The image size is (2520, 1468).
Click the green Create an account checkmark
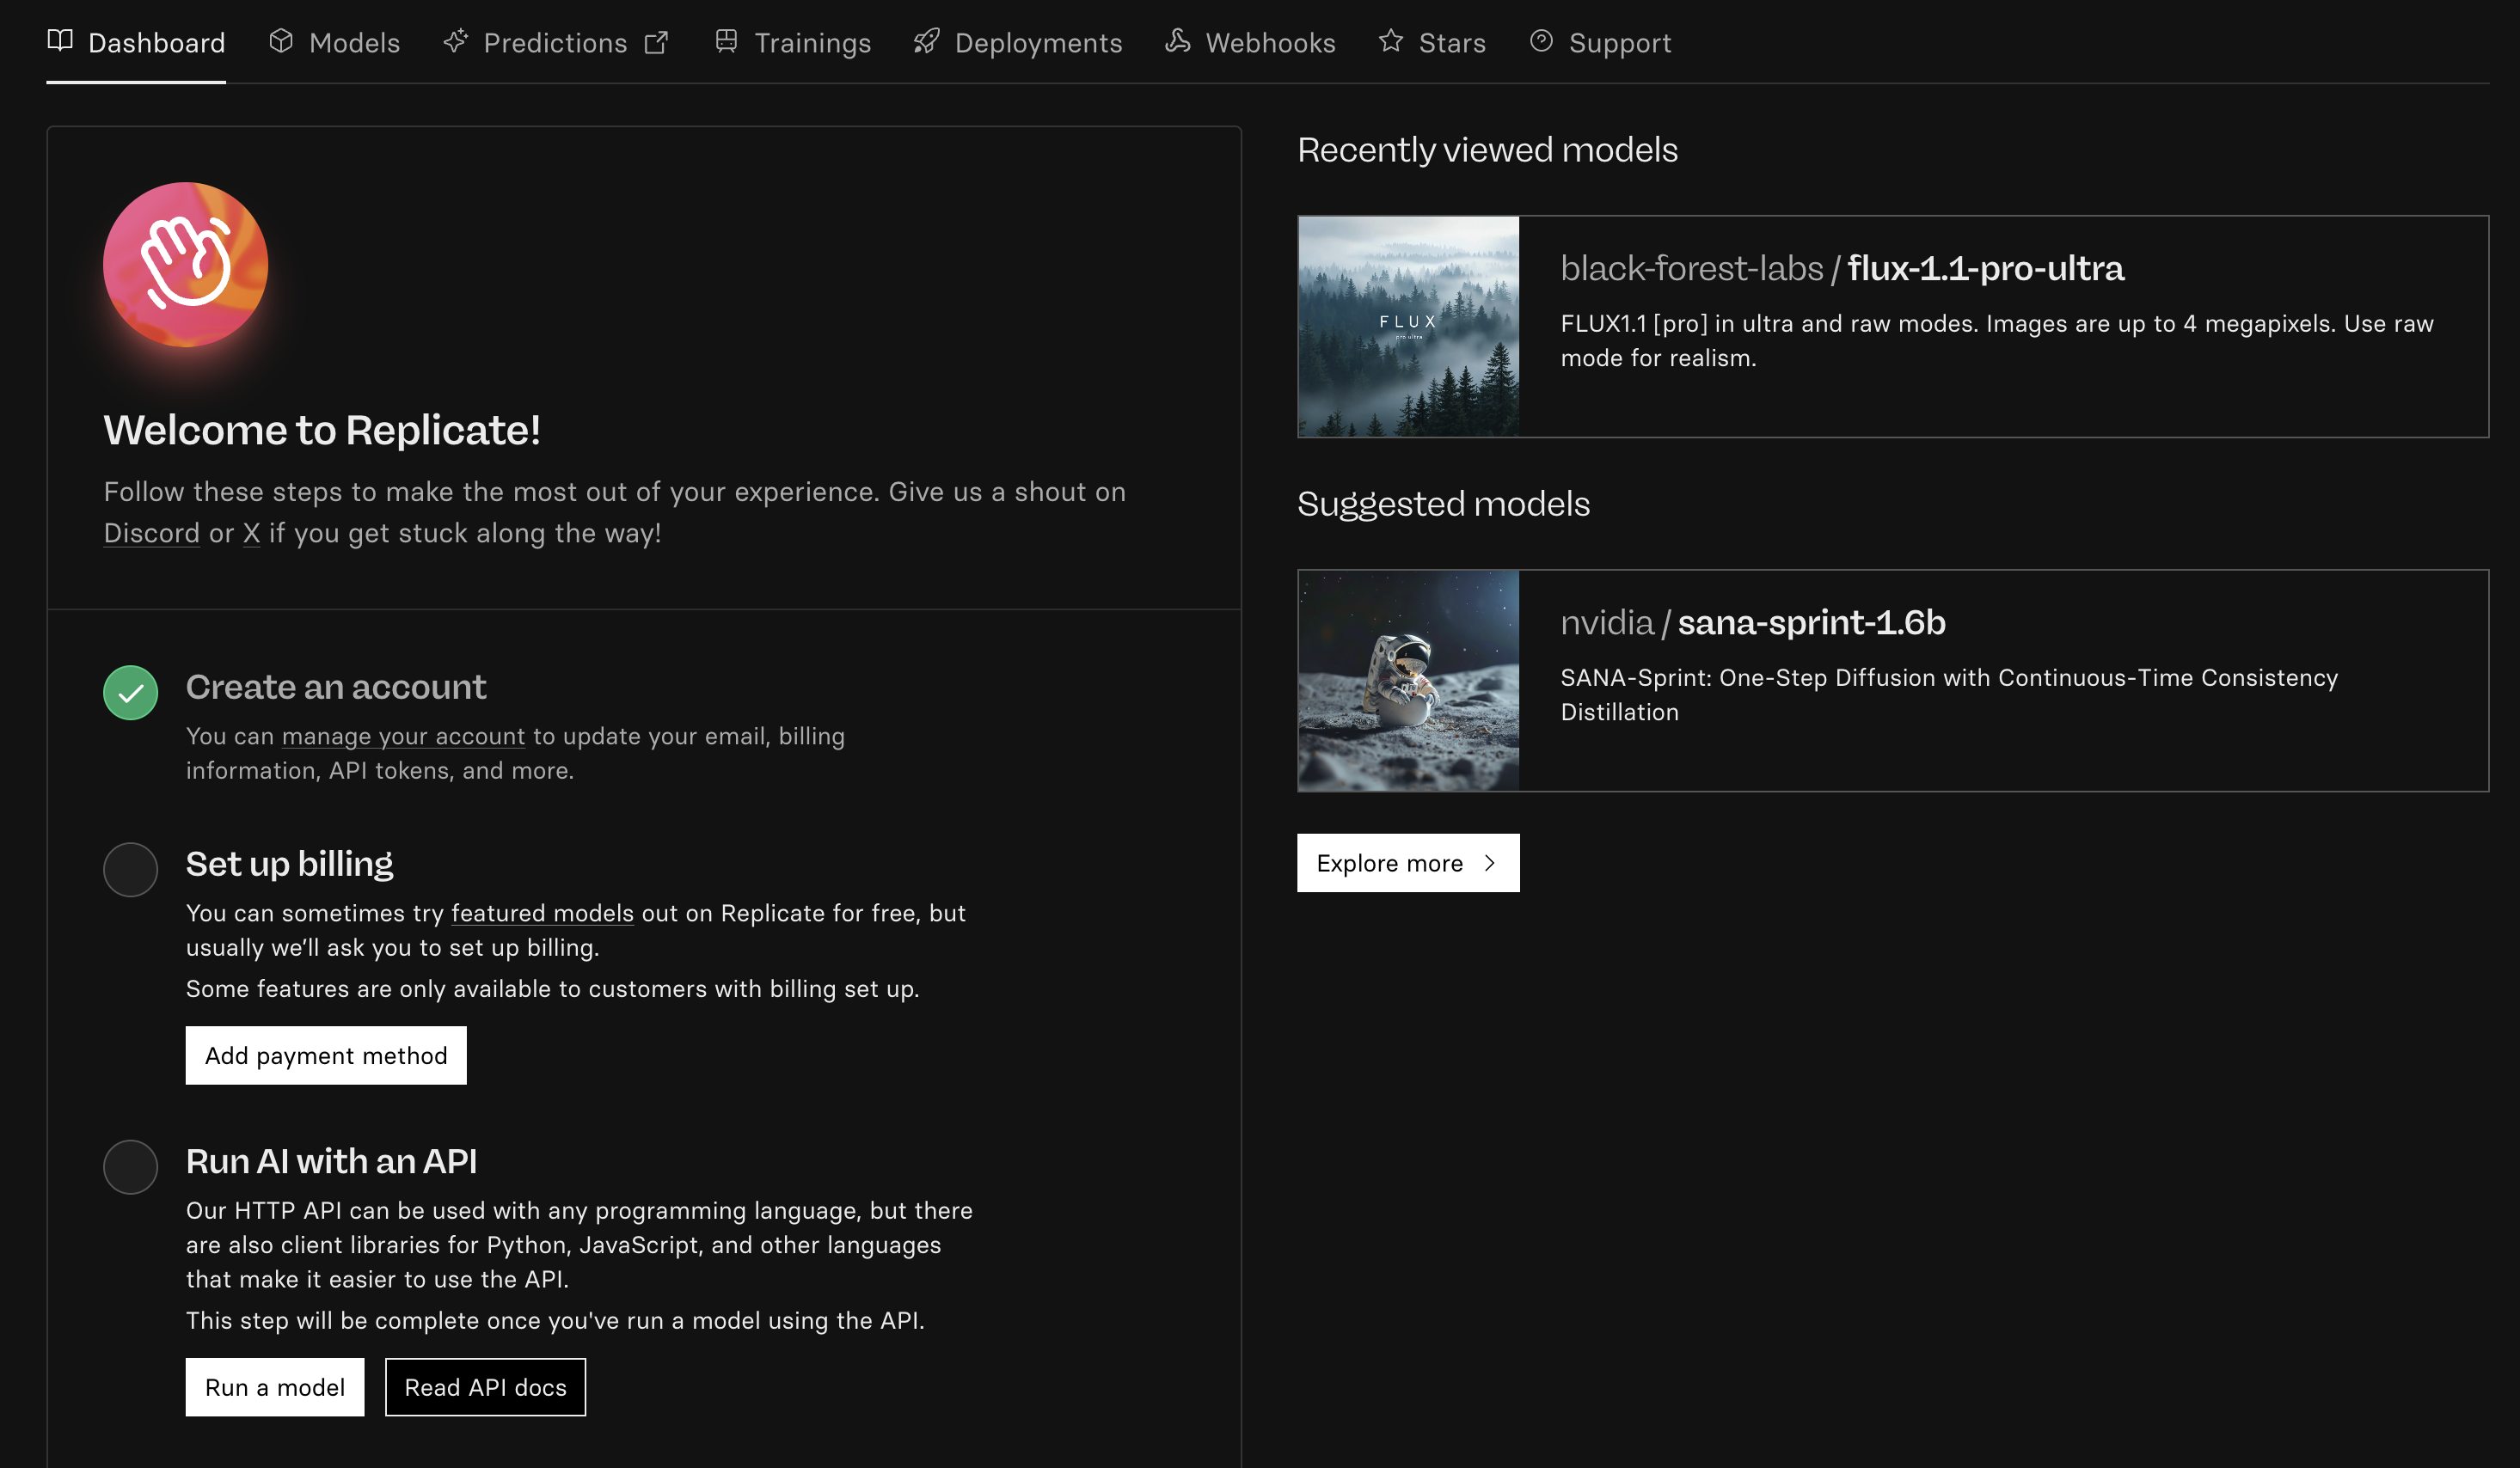pyautogui.click(x=131, y=692)
